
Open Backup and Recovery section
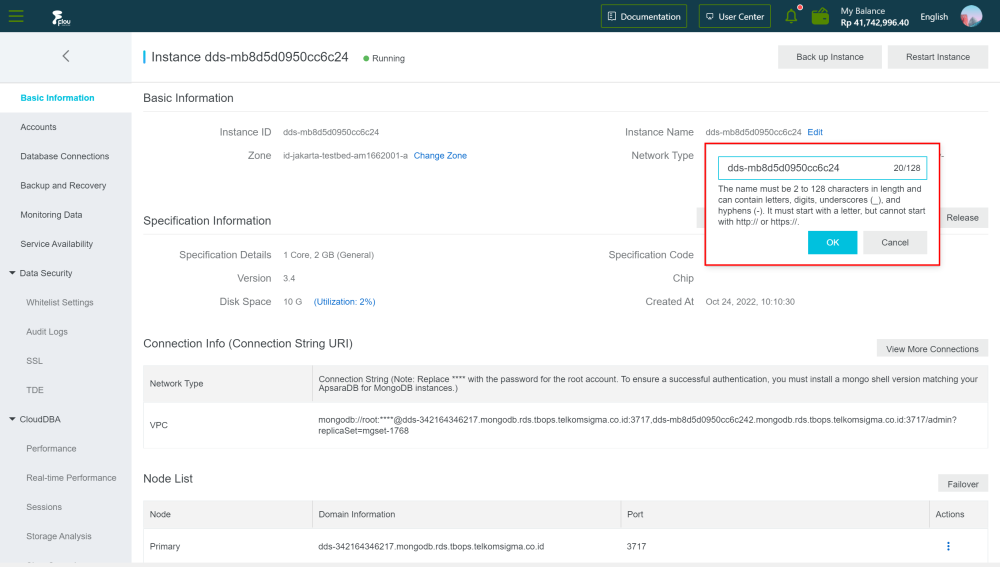63,186
